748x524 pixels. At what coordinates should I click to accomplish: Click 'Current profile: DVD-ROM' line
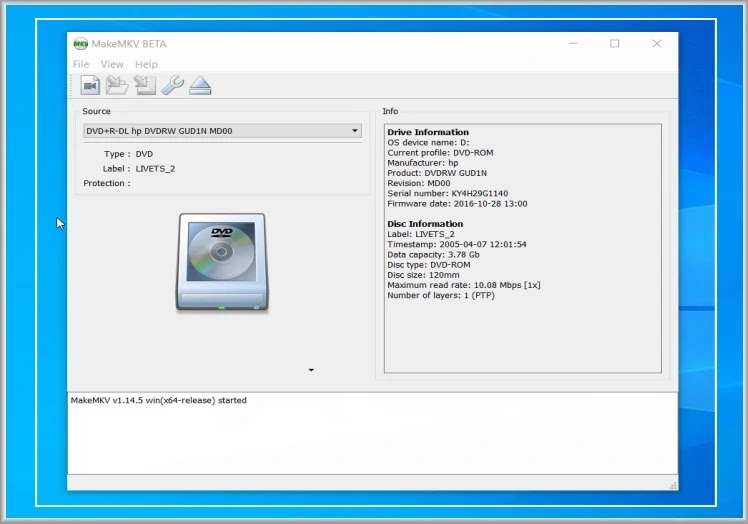tap(440, 153)
